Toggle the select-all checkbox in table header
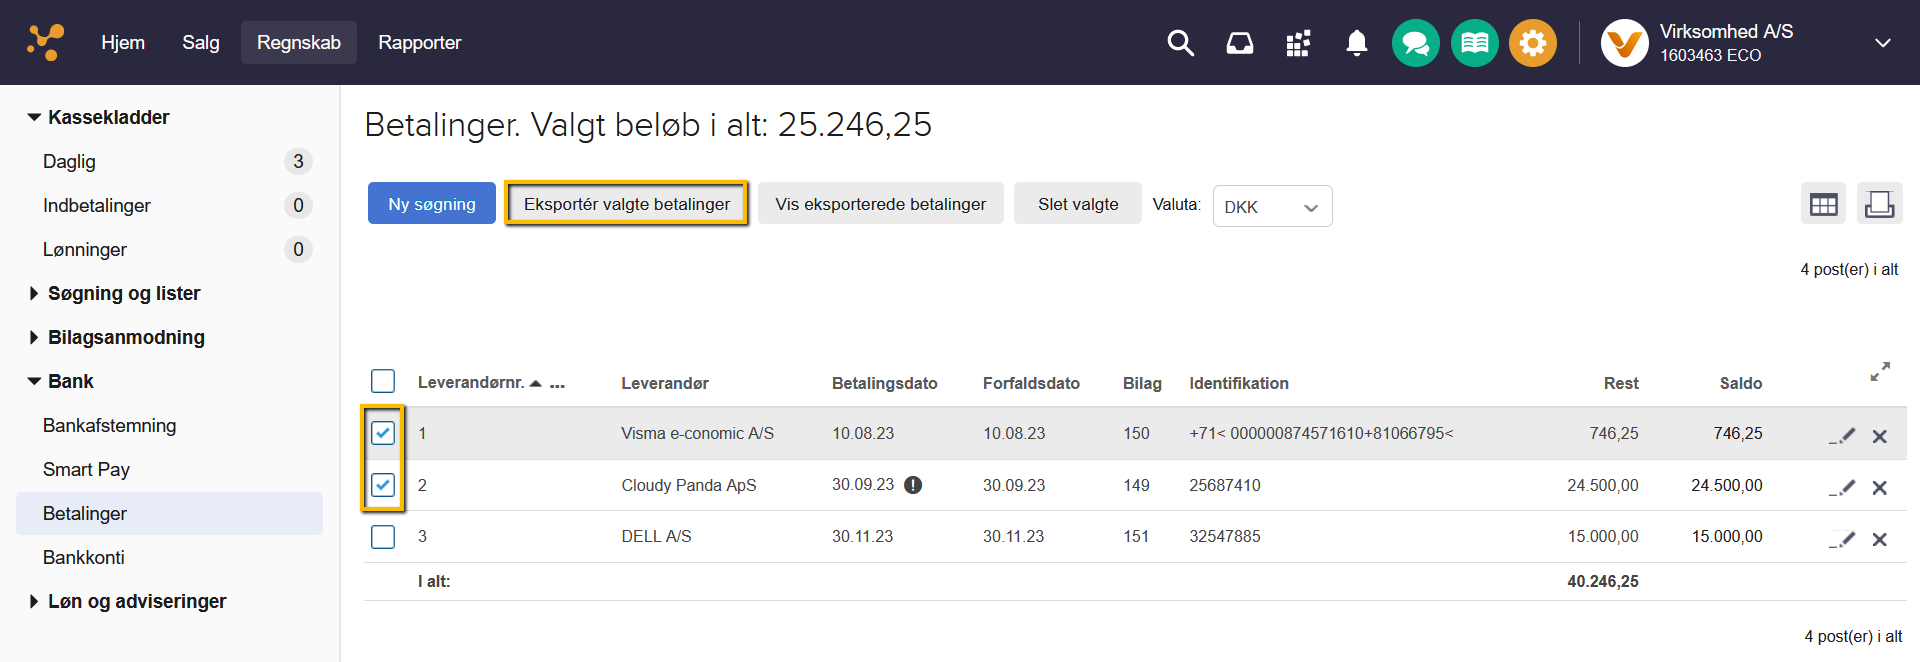Image resolution: width=1920 pixels, height=662 pixels. (383, 381)
